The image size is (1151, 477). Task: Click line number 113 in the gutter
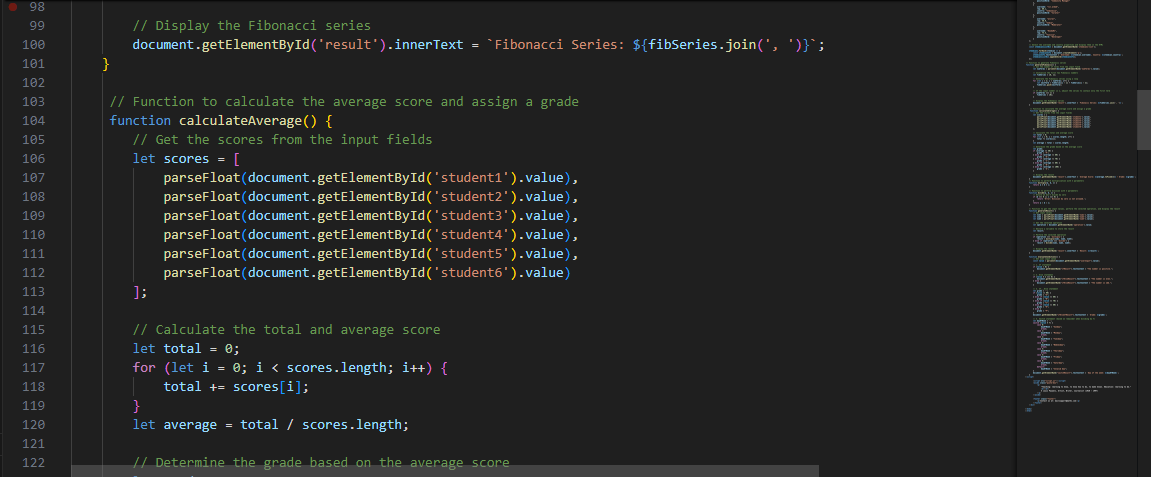(x=34, y=291)
